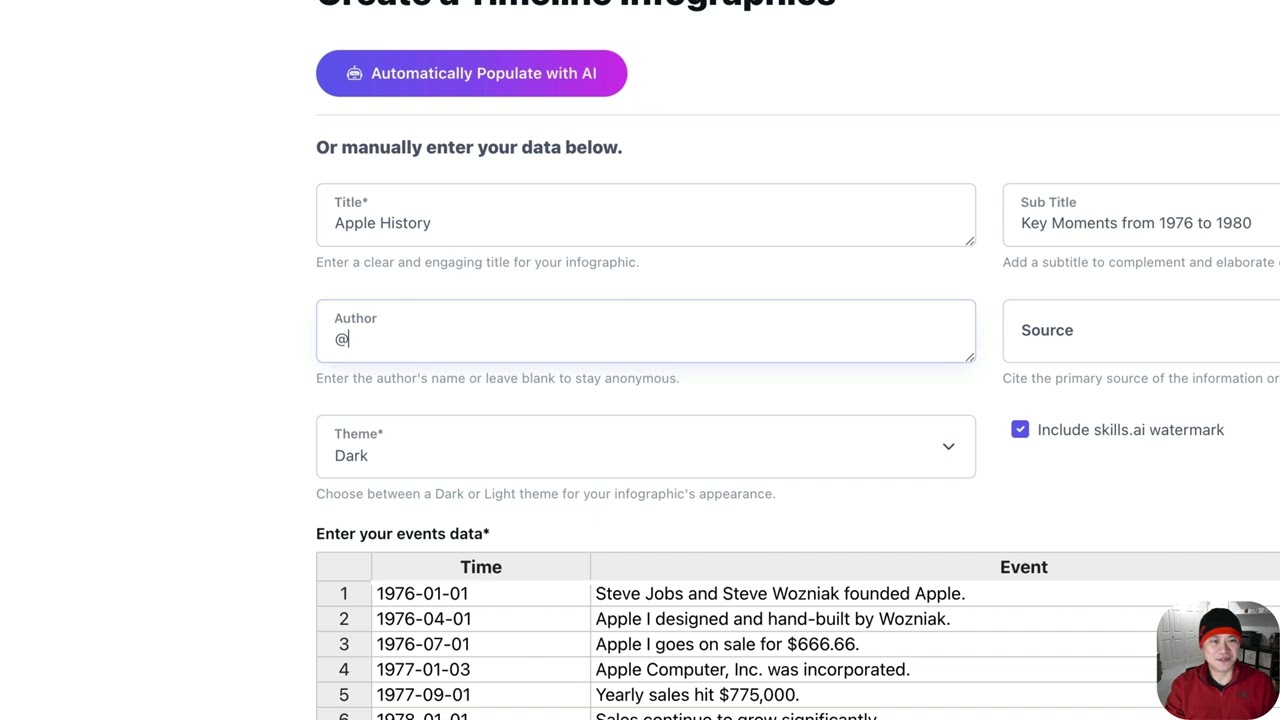Viewport: 1280px width, 720px height.
Task: Click 'Apple Computer, Inc. was incorporated.' cell
Action: [752, 670]
